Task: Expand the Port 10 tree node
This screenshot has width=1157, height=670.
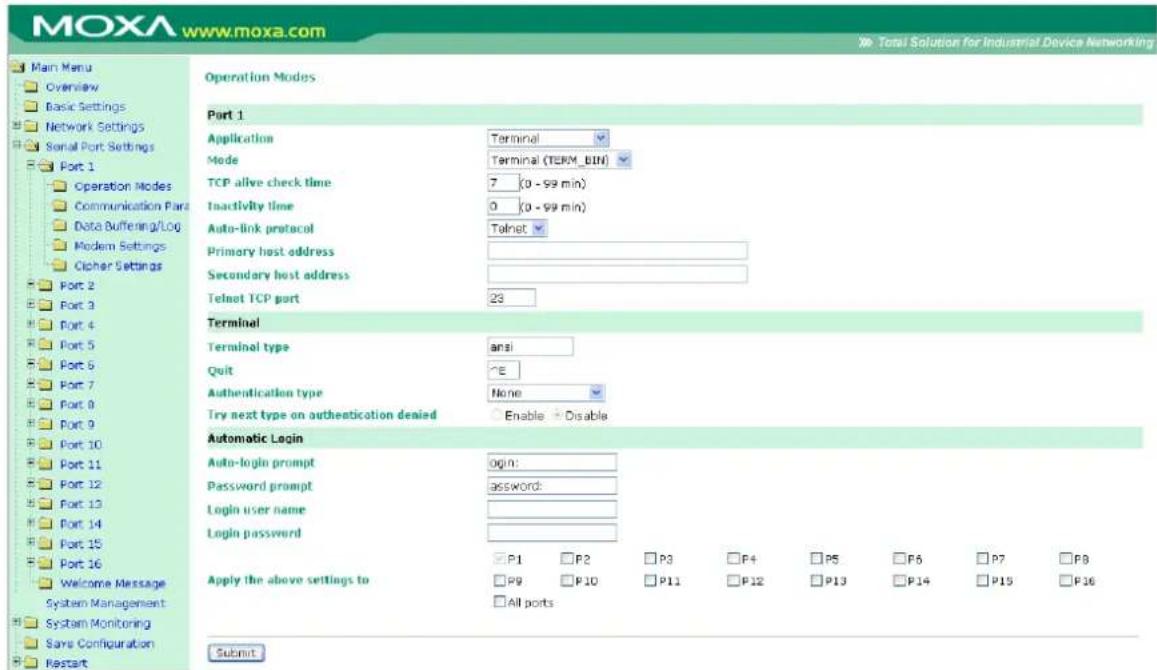Action: click(x=31, y=443)
